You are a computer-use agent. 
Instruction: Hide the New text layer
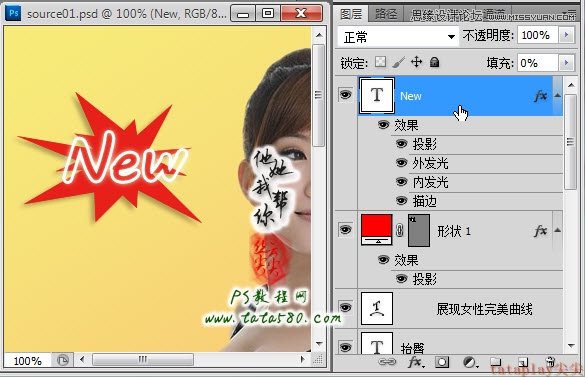(x=345, y=95)
